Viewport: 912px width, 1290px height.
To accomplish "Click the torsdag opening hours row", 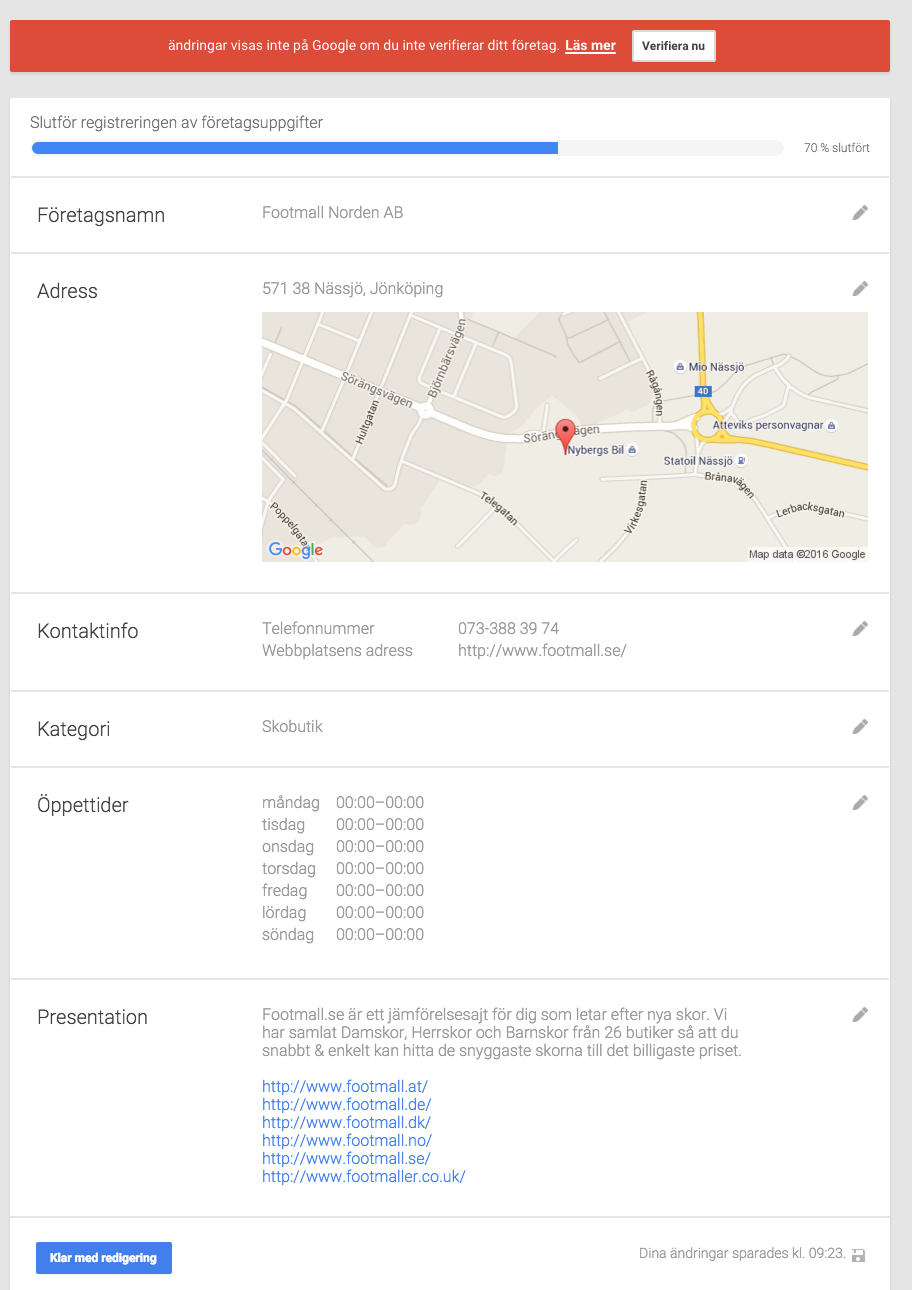I will coord(343,868).
